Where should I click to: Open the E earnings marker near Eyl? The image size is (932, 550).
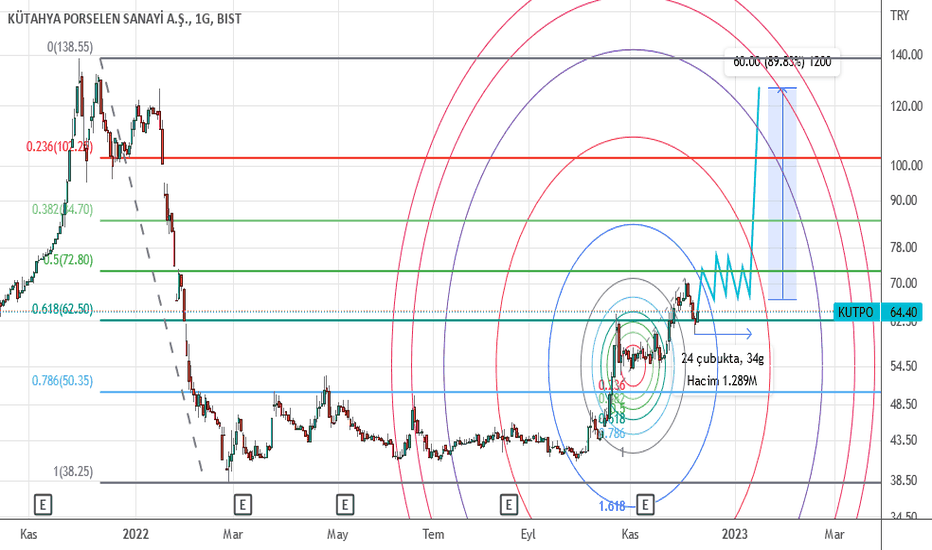coord(508,505)
